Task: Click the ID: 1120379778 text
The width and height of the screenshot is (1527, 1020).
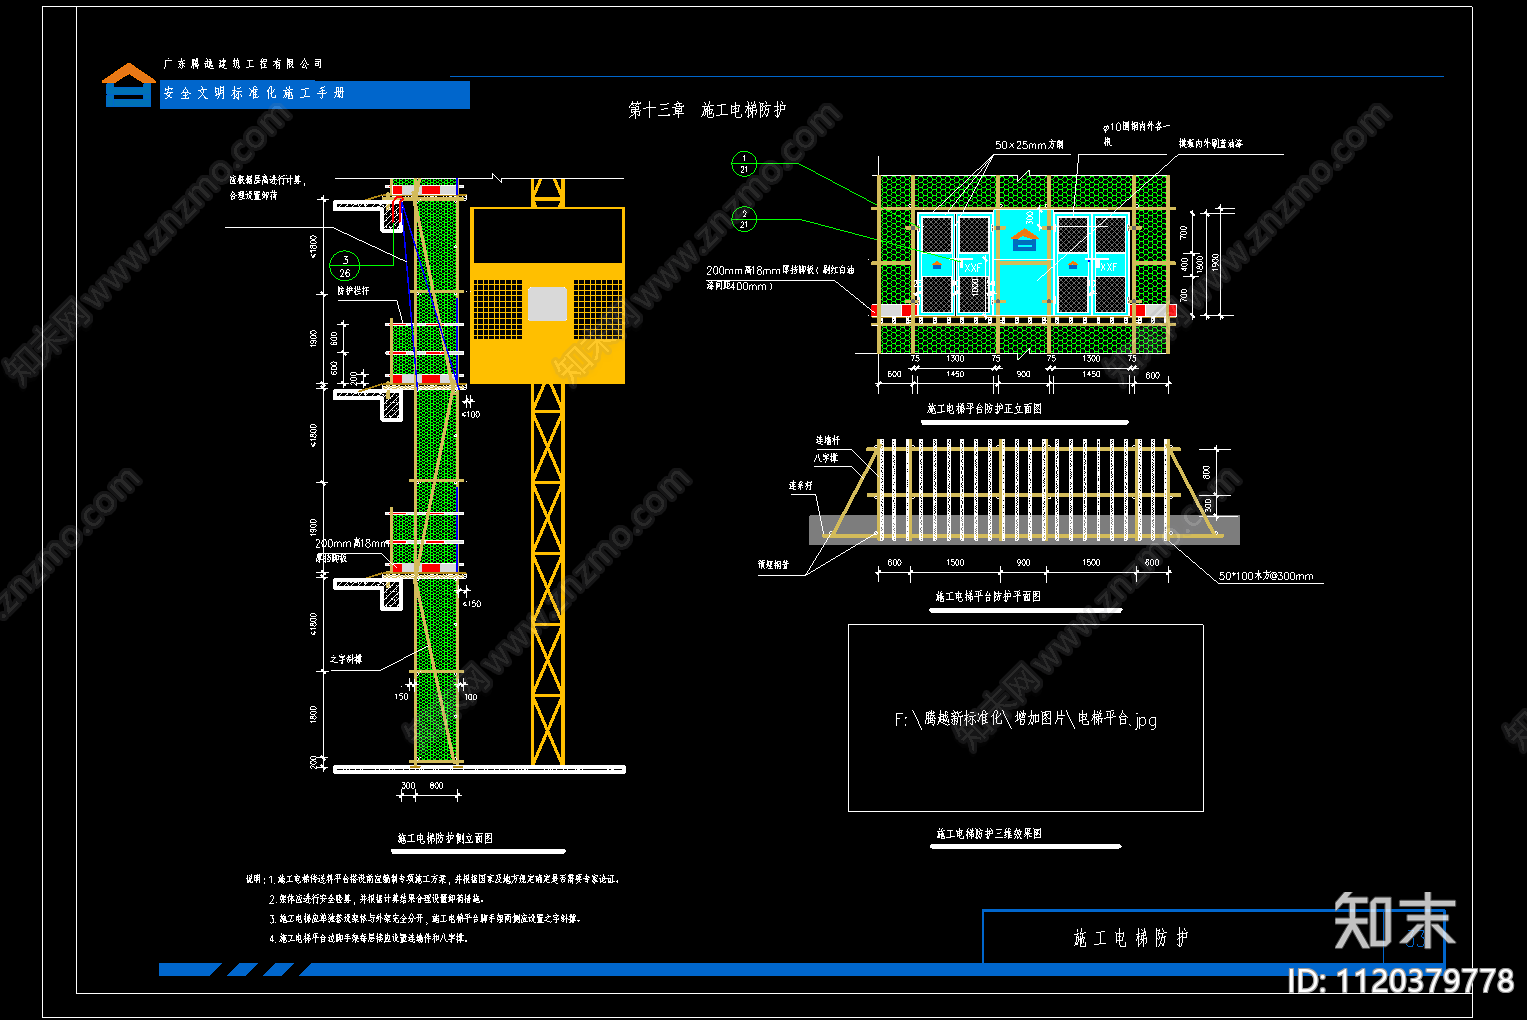Action: [x=1400, y=981]
